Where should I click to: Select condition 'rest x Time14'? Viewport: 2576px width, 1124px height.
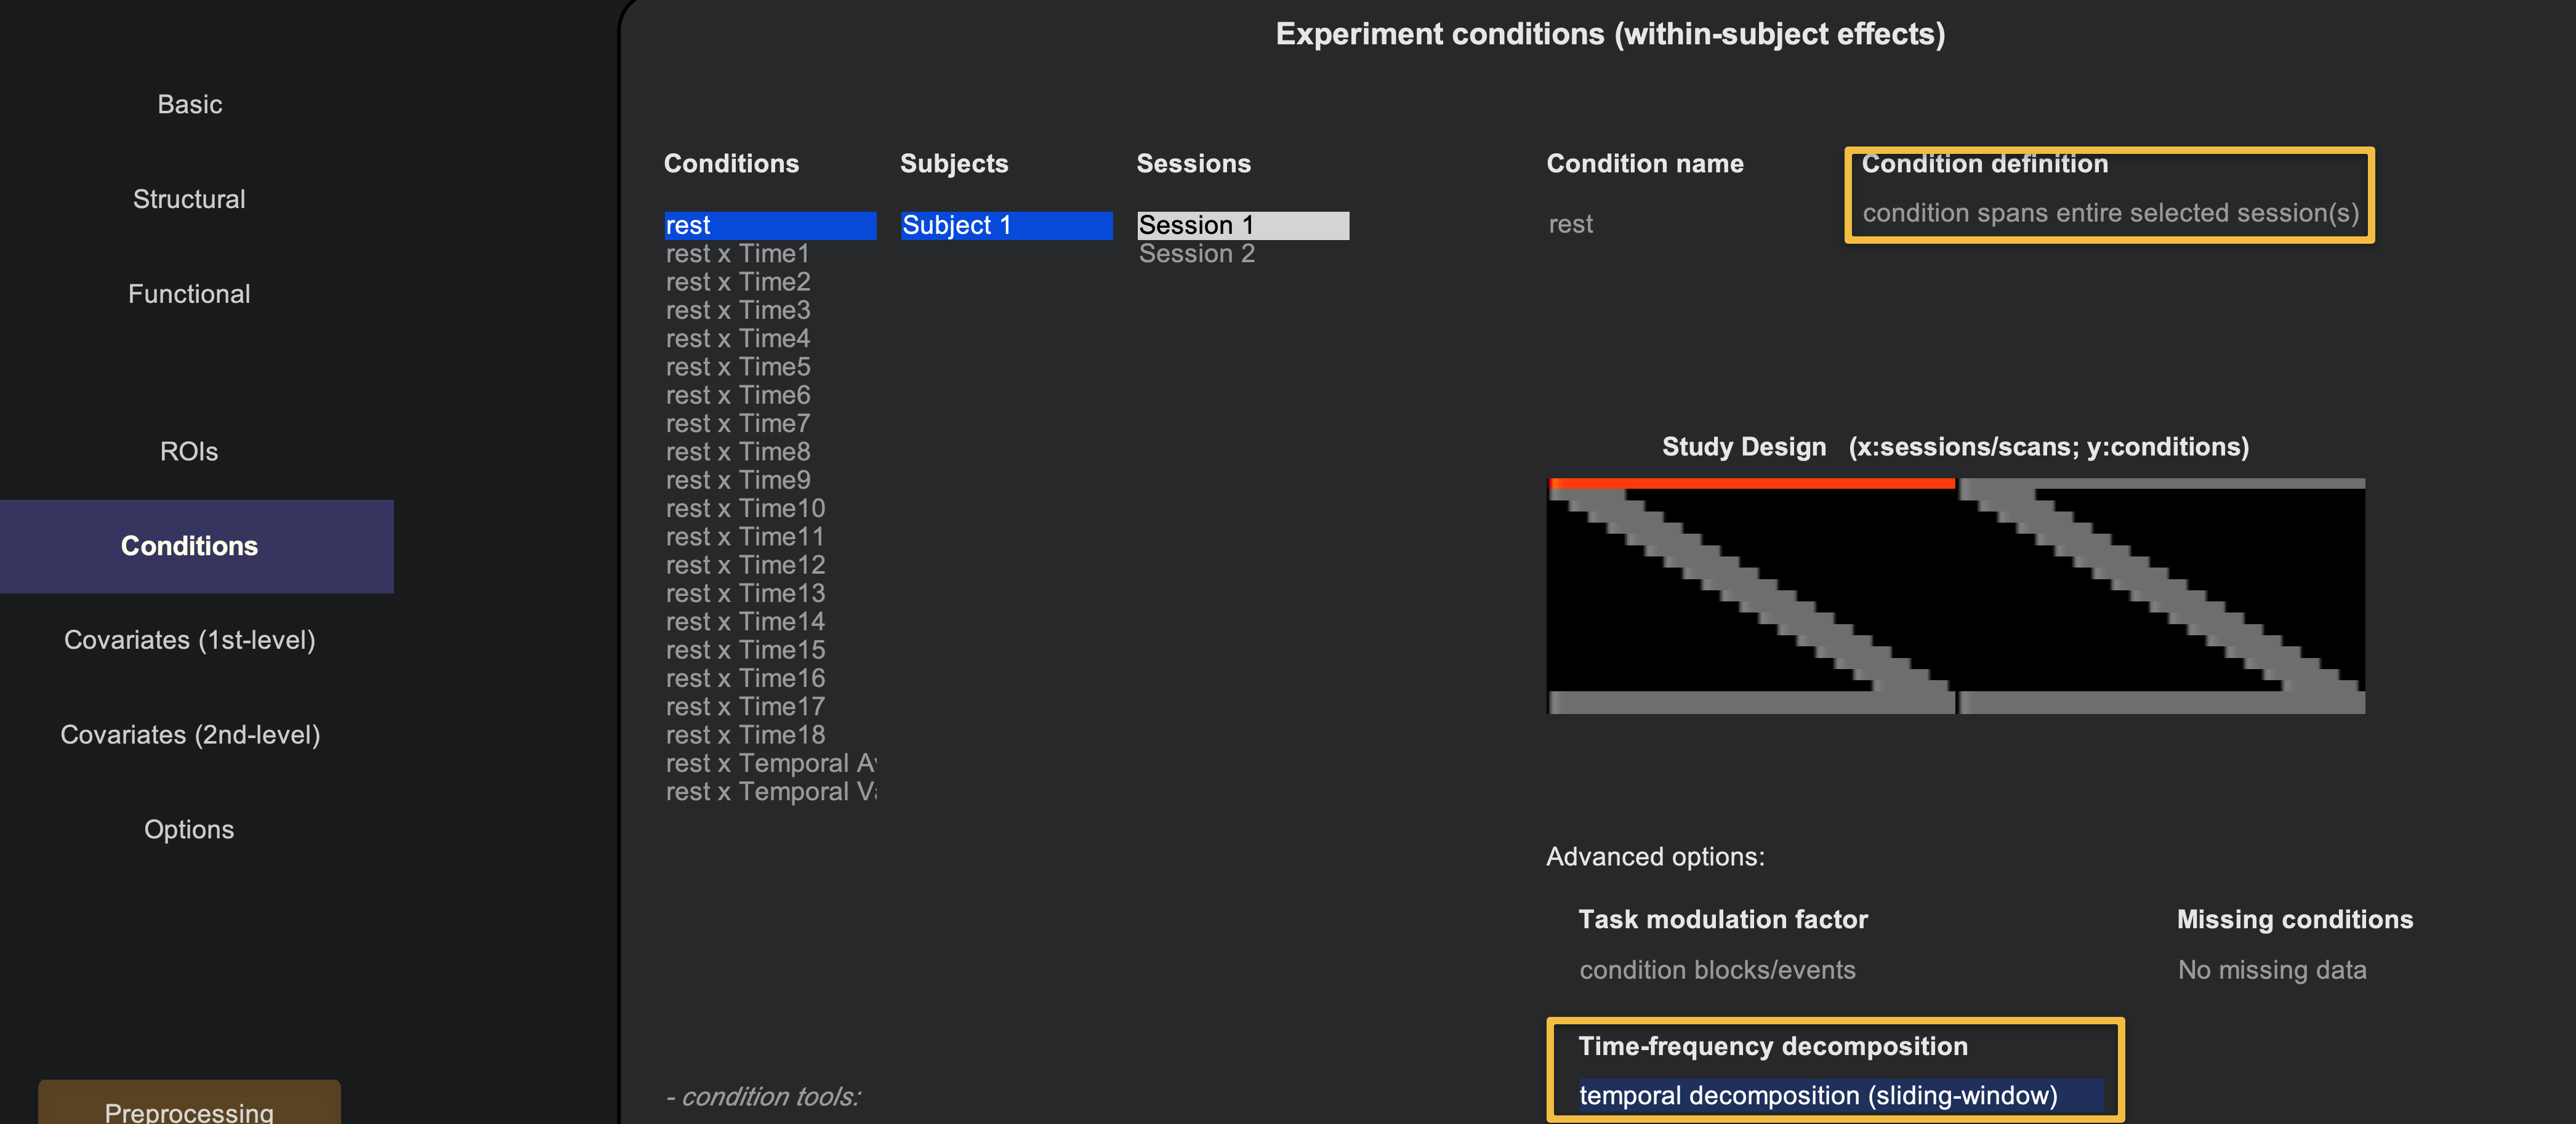pos(770,622)
